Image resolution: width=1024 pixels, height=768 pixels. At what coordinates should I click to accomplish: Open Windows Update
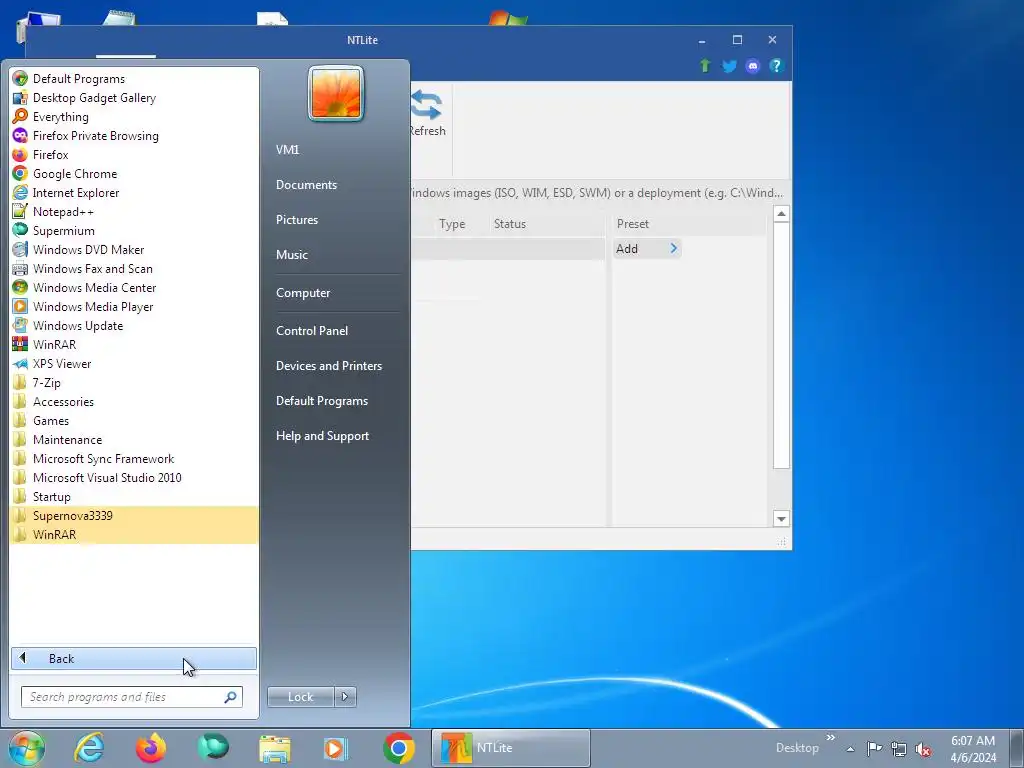click(x=134, y=325)
